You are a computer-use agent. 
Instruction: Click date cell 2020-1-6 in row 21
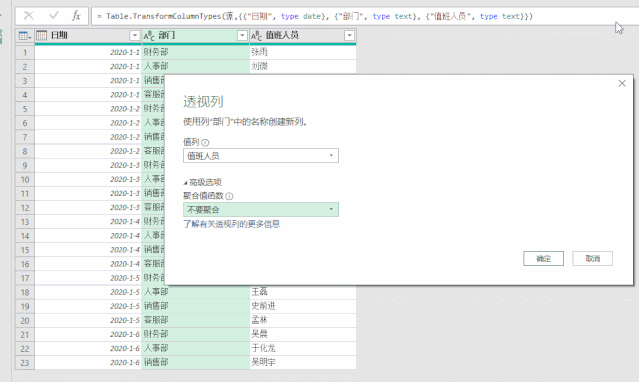(88, 334)
